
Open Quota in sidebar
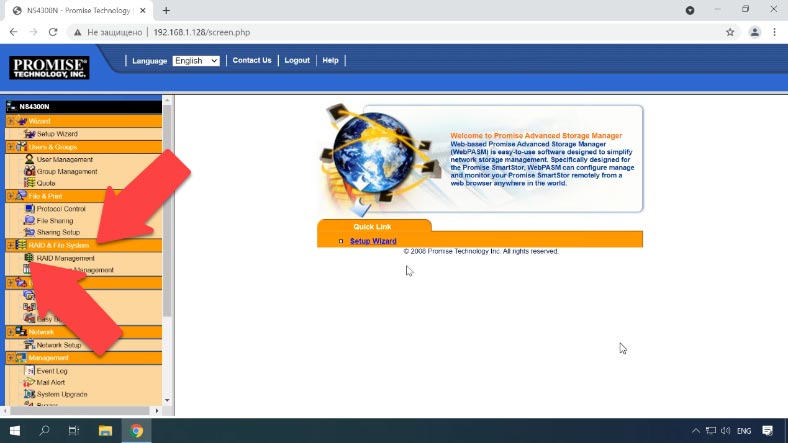pyautogui.click(x=46, y=183)
